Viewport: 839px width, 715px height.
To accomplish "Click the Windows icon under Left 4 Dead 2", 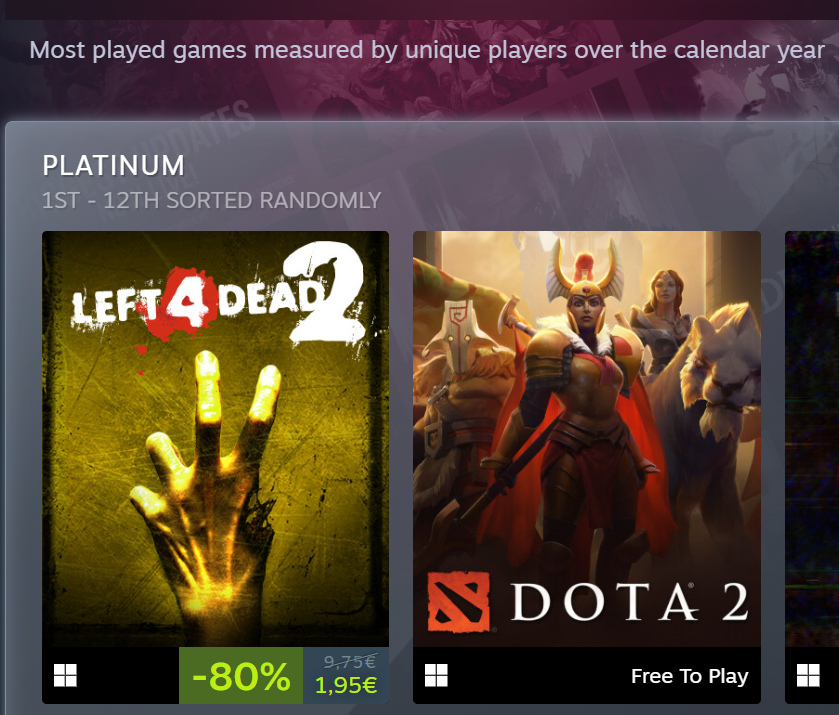I will pos(65,675).
